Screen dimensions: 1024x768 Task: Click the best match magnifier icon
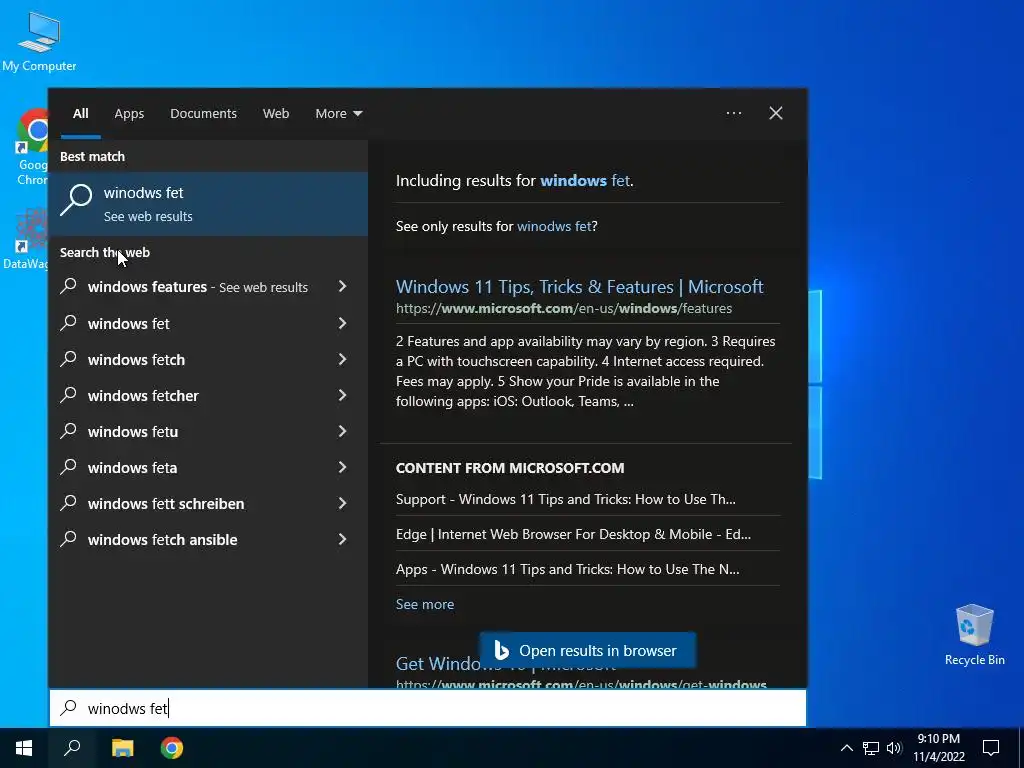[76, 200]
